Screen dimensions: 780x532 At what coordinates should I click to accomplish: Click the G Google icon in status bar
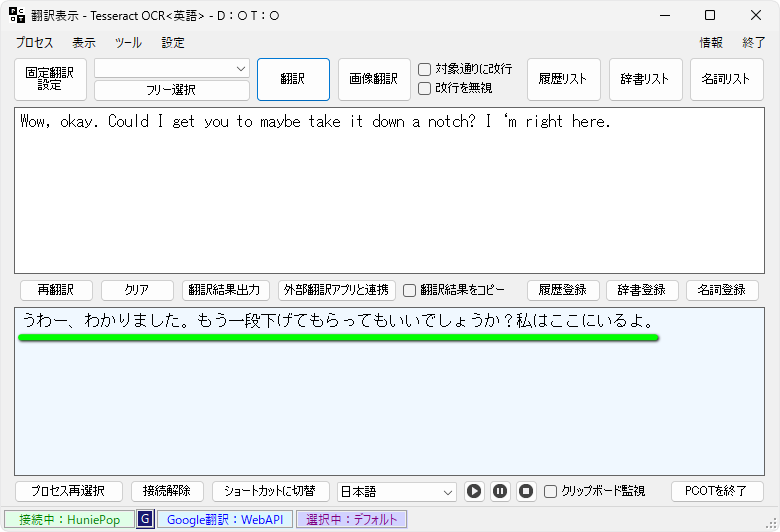[145, 520]
